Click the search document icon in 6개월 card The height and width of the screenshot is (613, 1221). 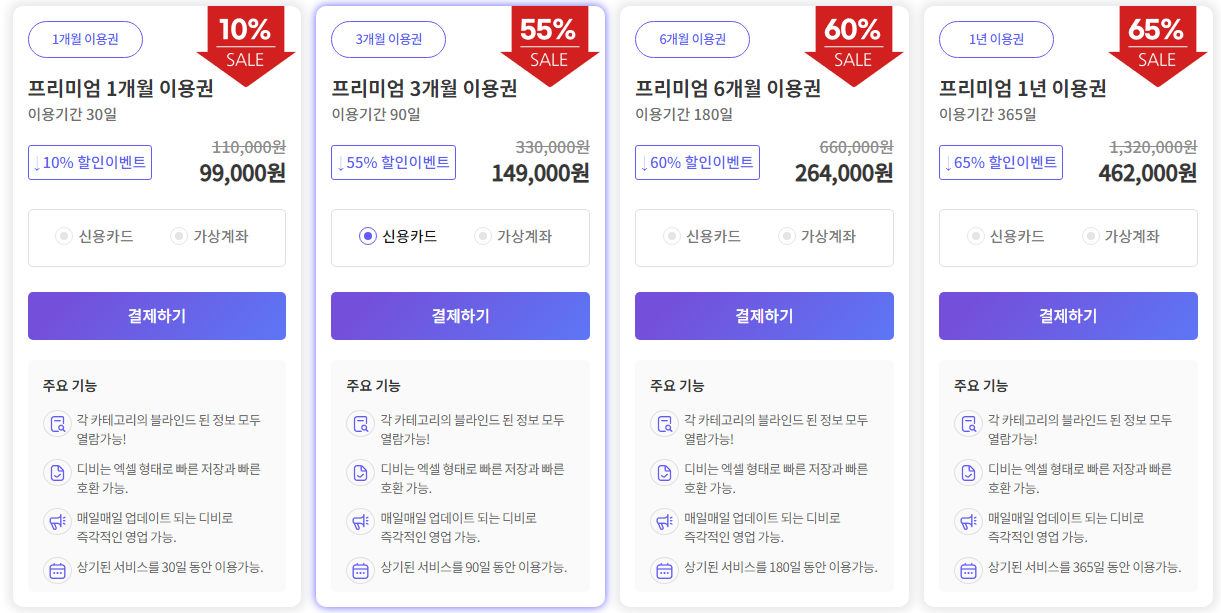point(665,423)
